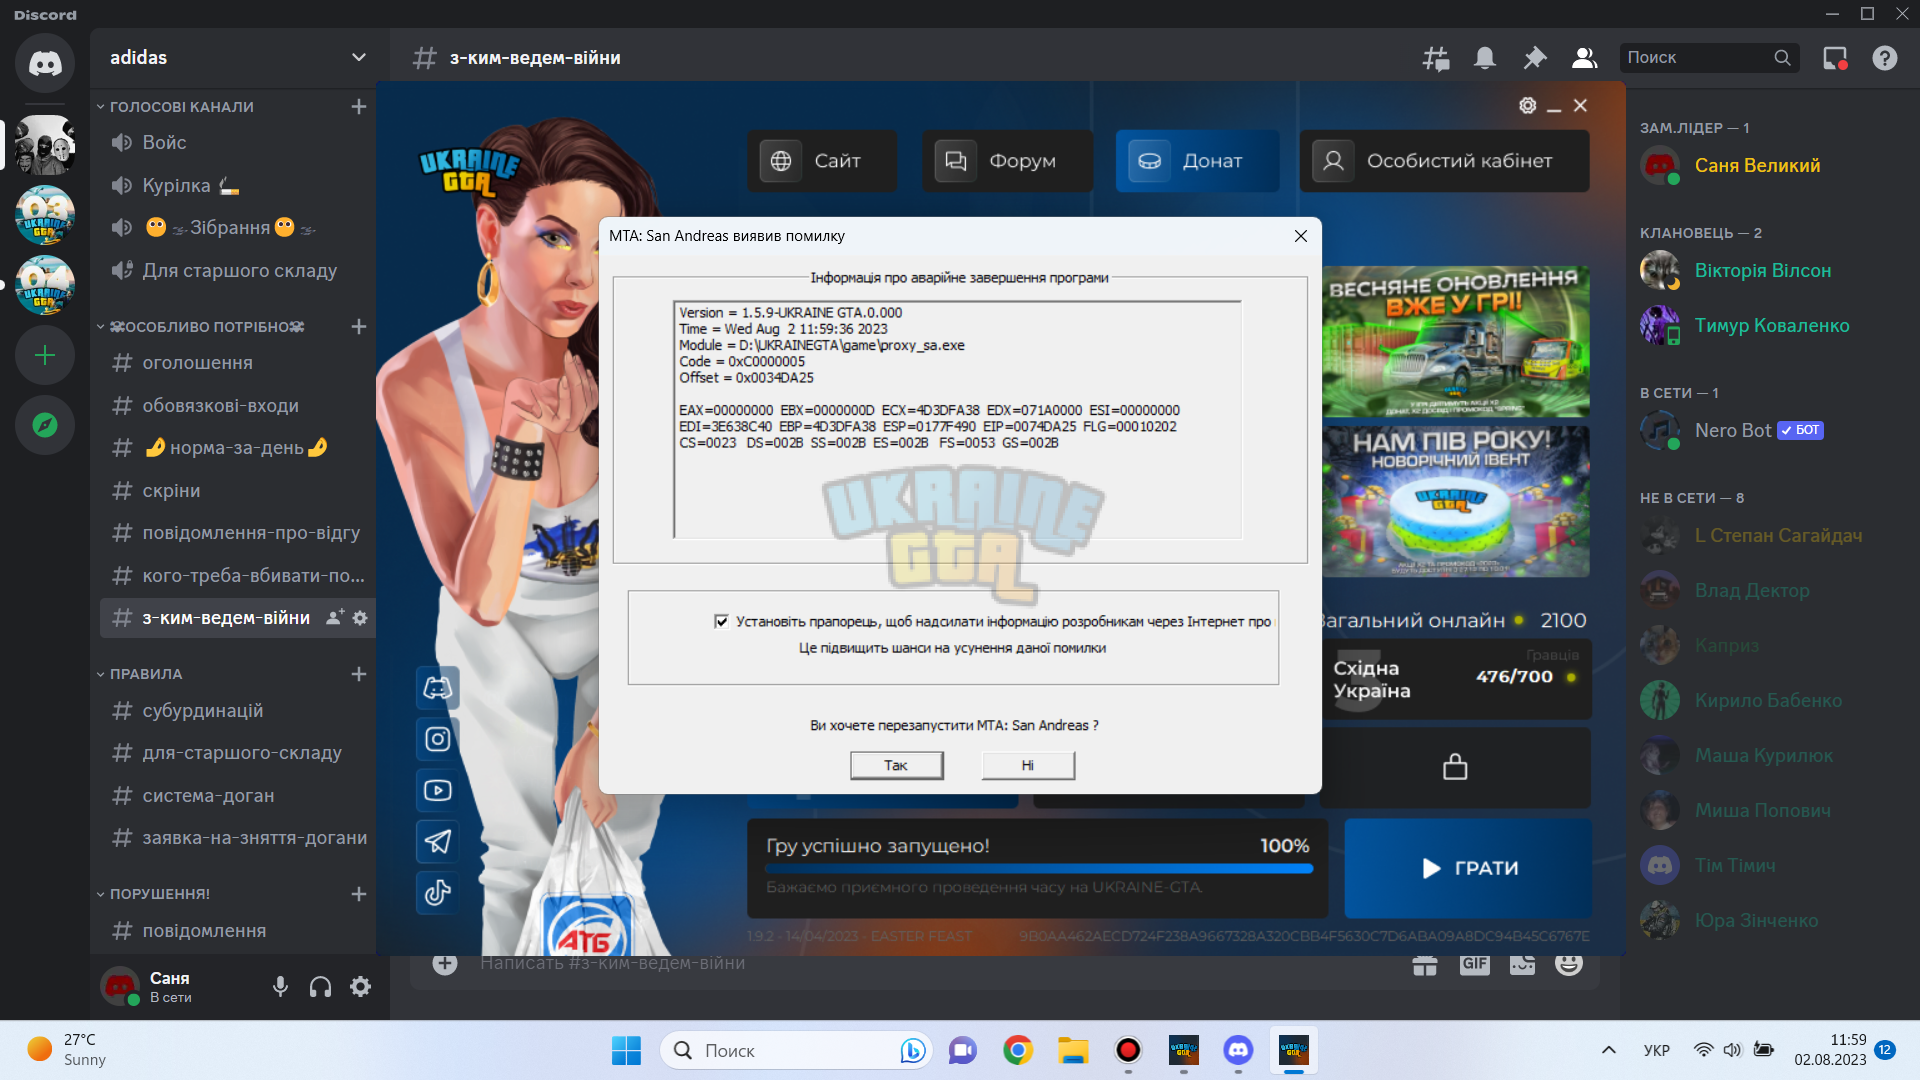Viewport: 1920px width, 1080px height.
Task: Add channel to ПРАВИЛА category
Action: click(359, 674)
